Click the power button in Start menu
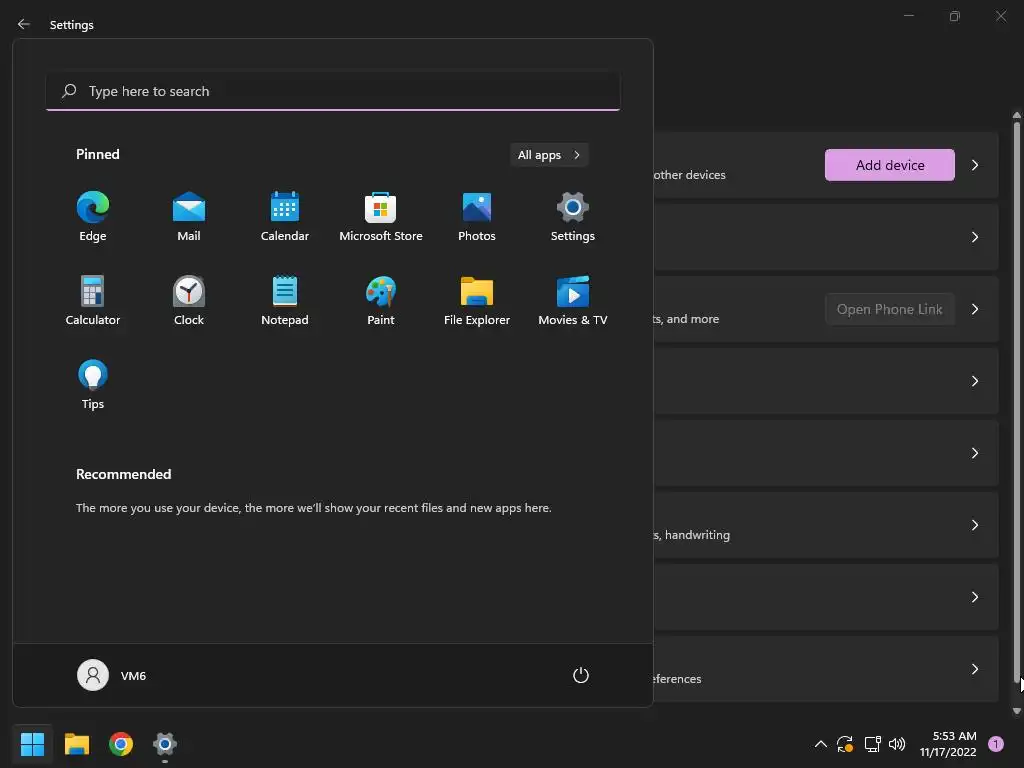 click(581, 675)
